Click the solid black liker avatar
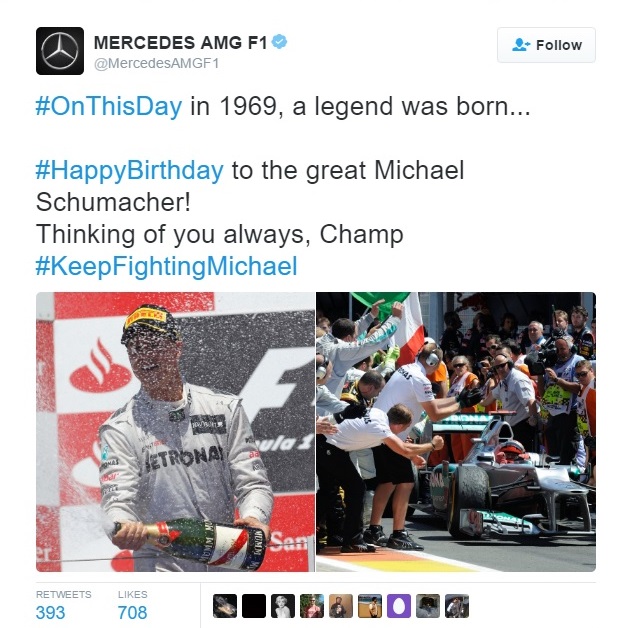The width and height of the screenshot is (631, 628). coord(254,606)
